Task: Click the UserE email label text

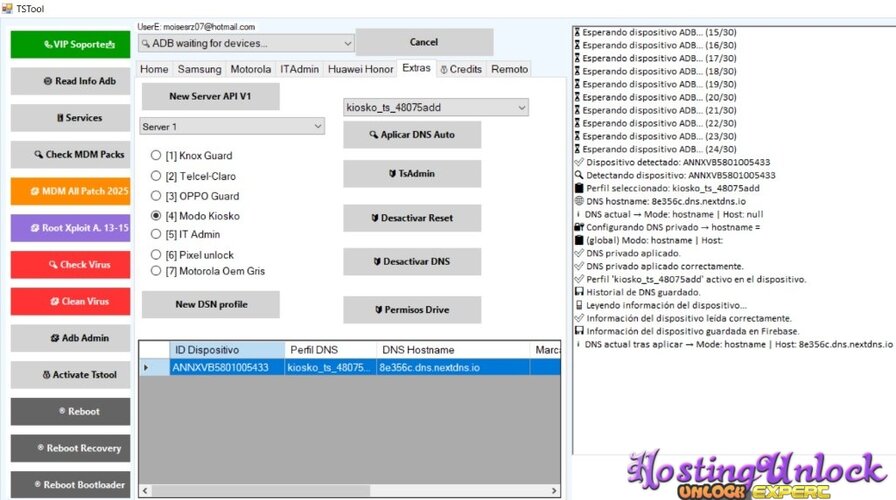Action: pos(196,27)
